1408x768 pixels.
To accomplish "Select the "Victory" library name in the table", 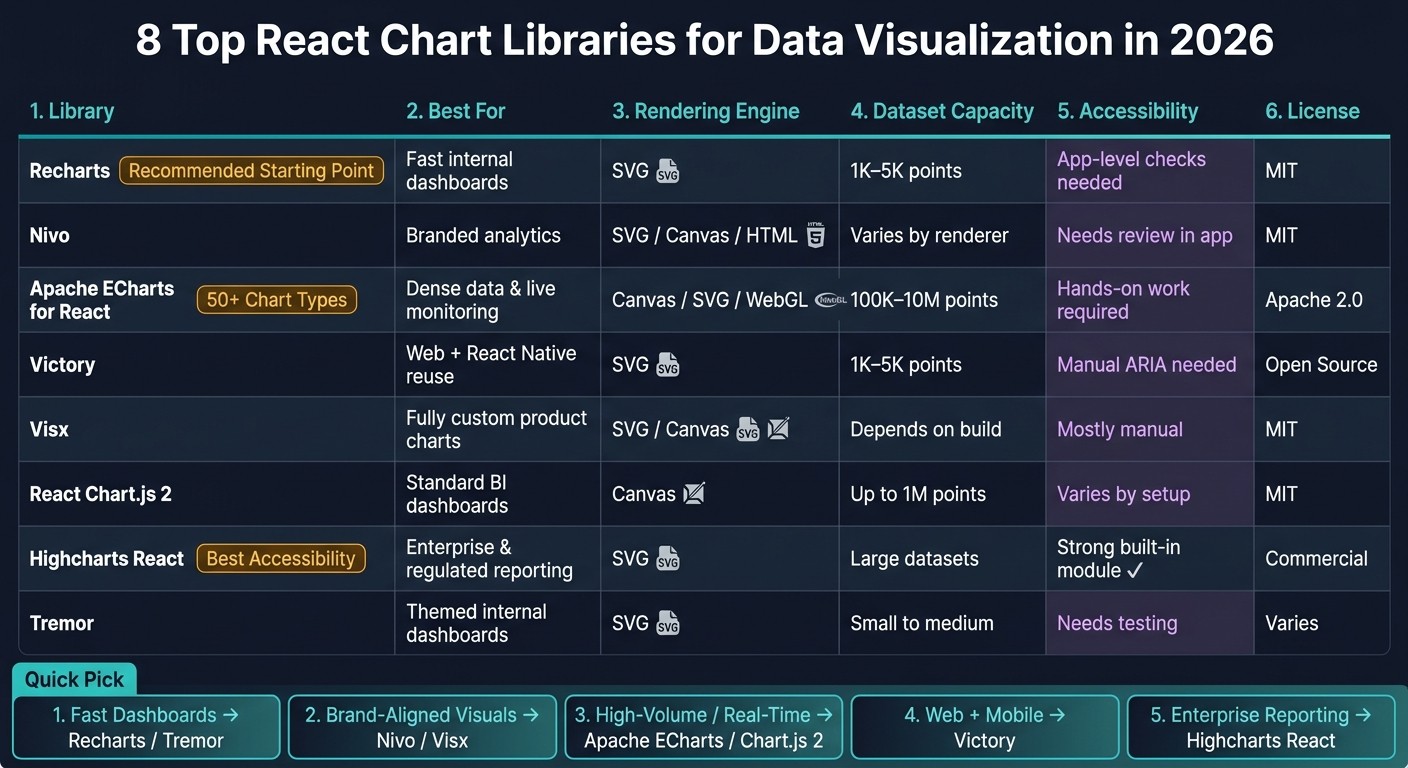I will (62, 365).
